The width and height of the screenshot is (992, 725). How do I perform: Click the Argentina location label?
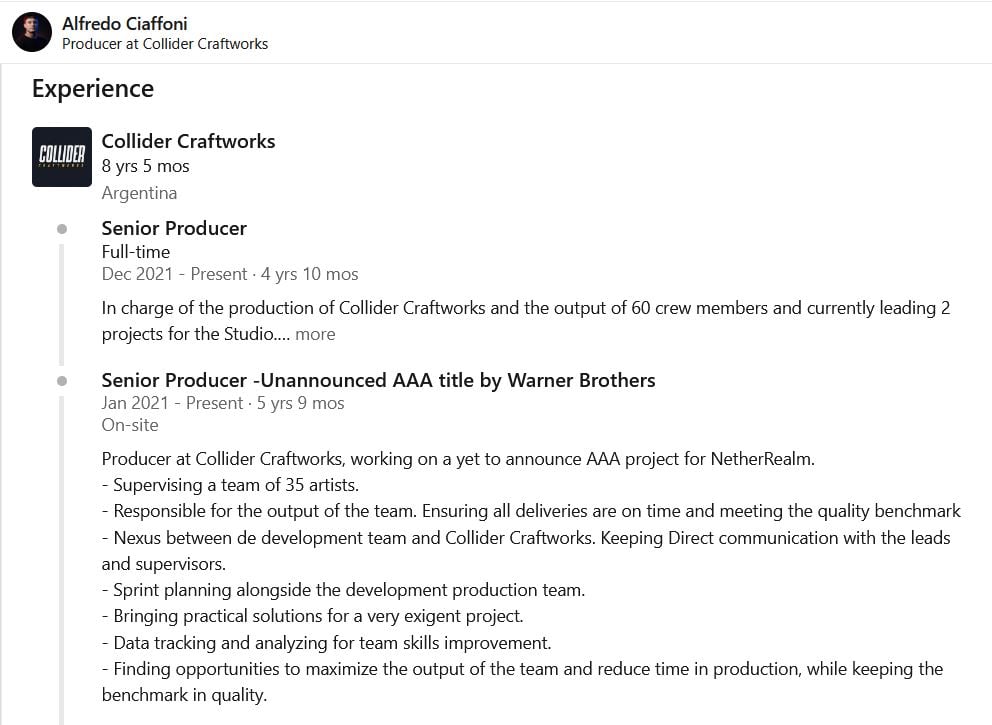tap(139, 193)
